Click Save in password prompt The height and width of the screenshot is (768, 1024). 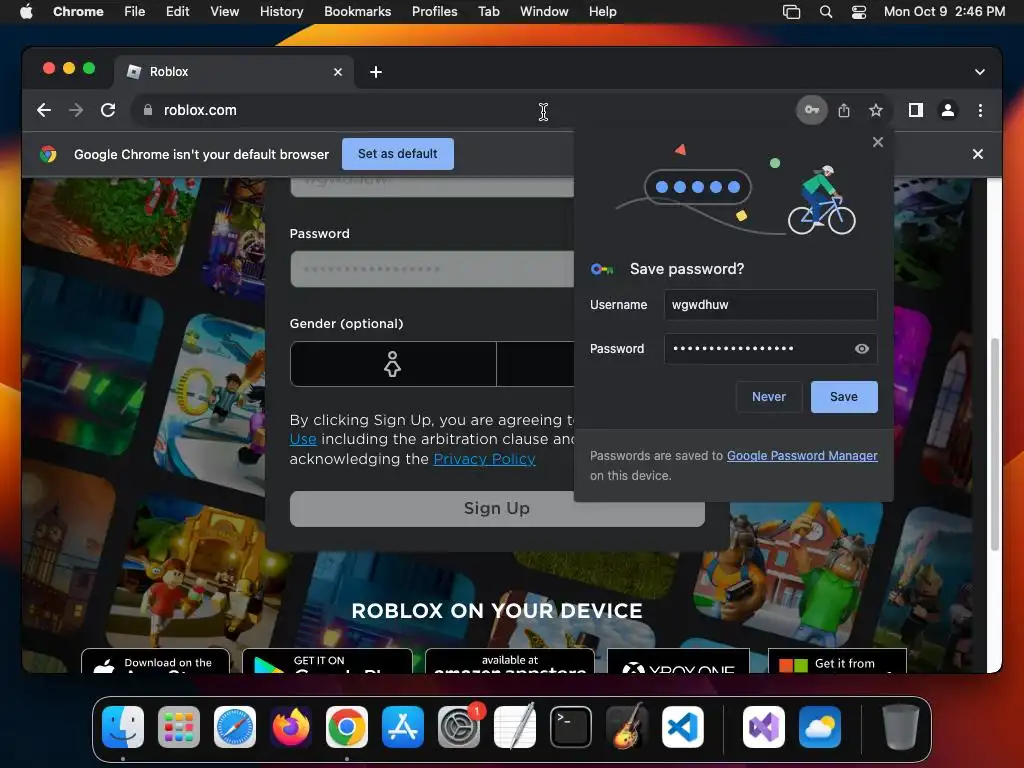coord(844,396)
